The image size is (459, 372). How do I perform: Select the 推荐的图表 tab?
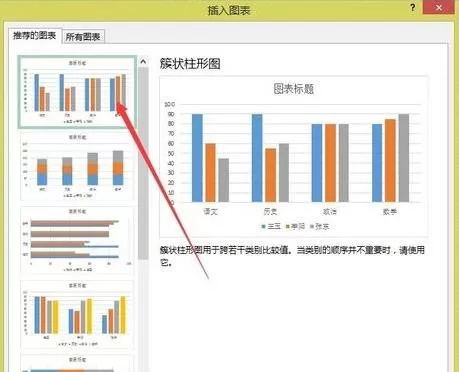[35, 36]
